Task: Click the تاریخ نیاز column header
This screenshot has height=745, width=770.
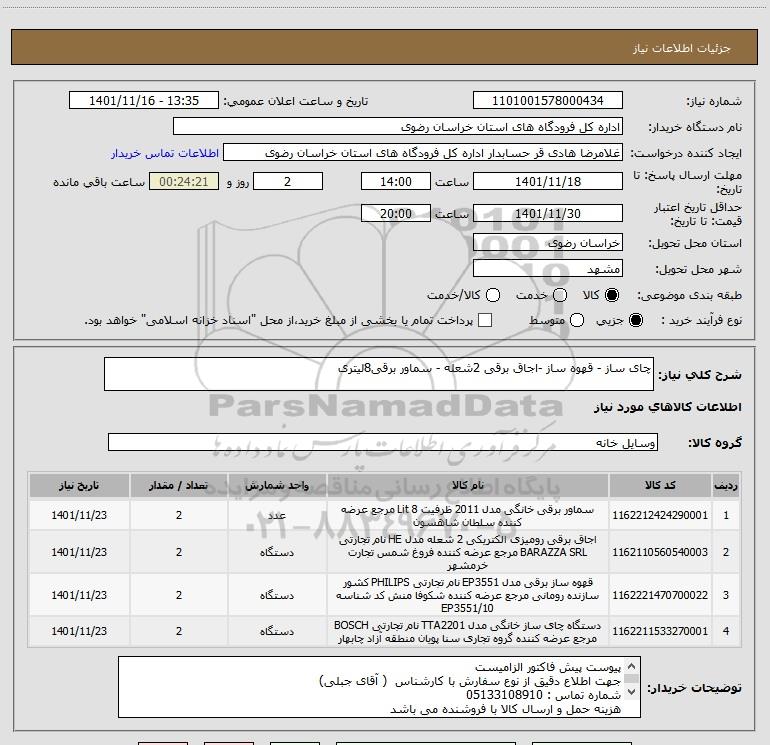Action: tap(79, 485)
